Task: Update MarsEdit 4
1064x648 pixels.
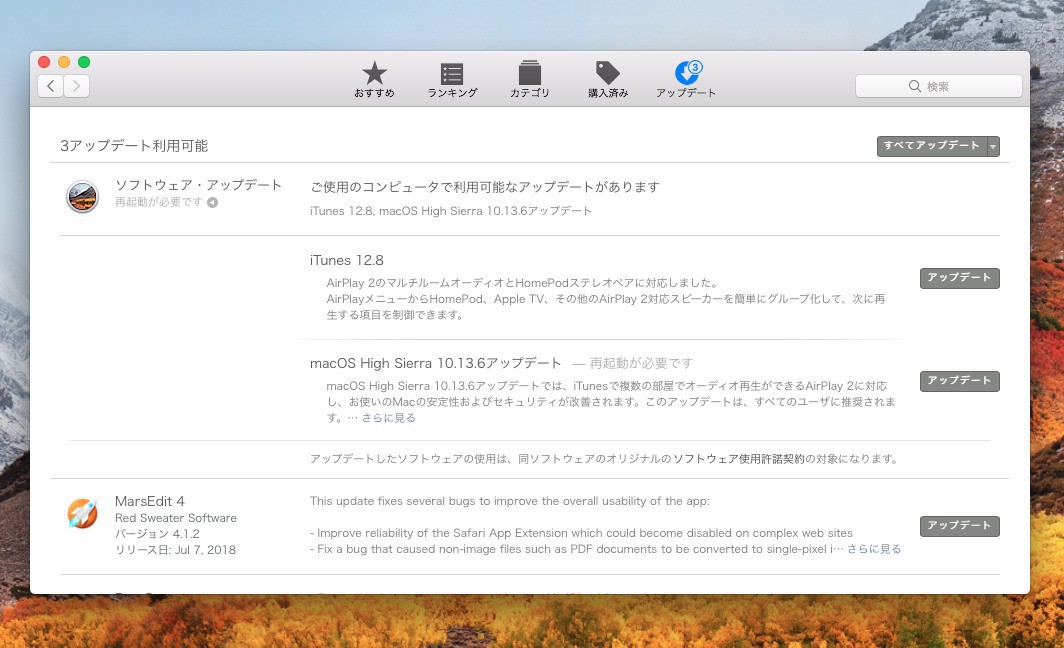Action: (x=960, y=526)
